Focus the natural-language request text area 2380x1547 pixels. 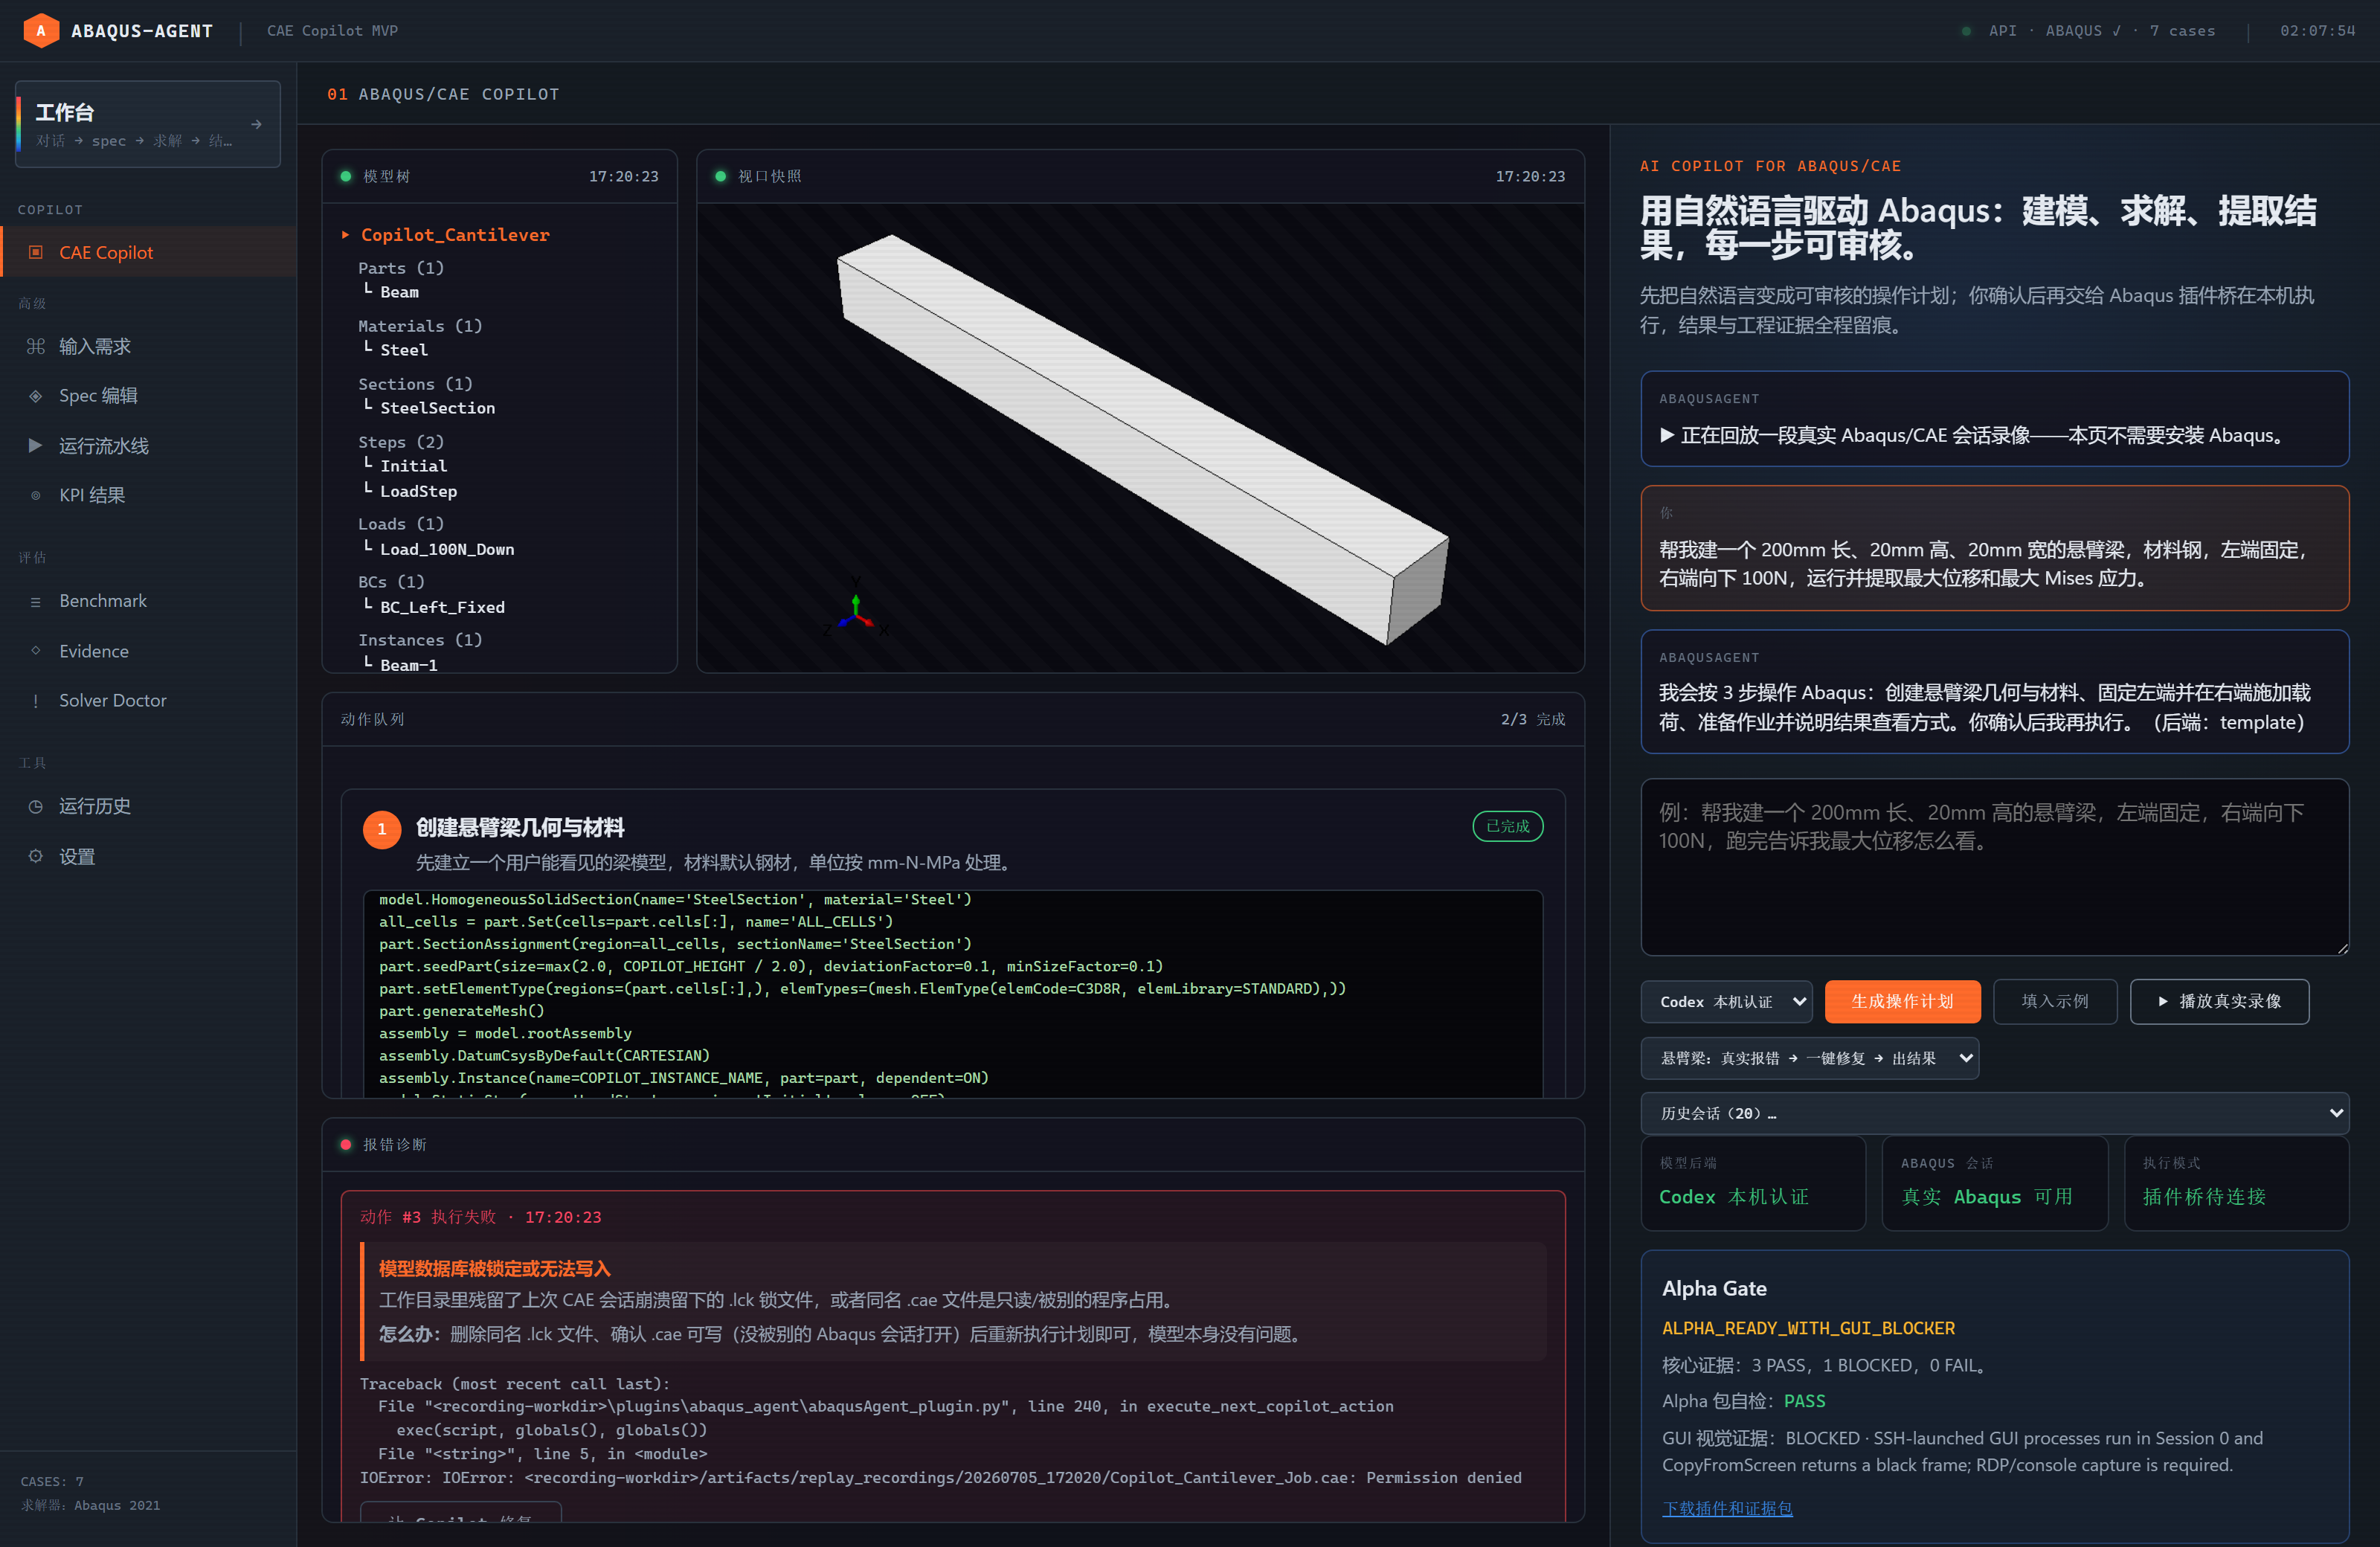tap(1994, 866)
